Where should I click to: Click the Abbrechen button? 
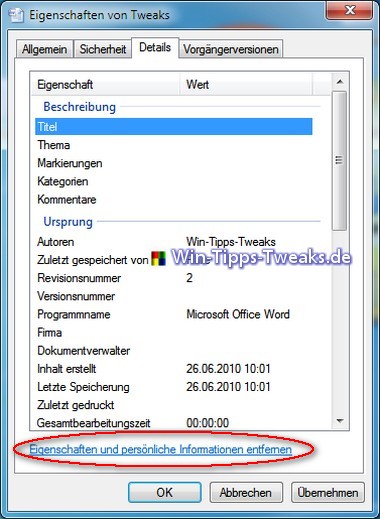(246, 492)
